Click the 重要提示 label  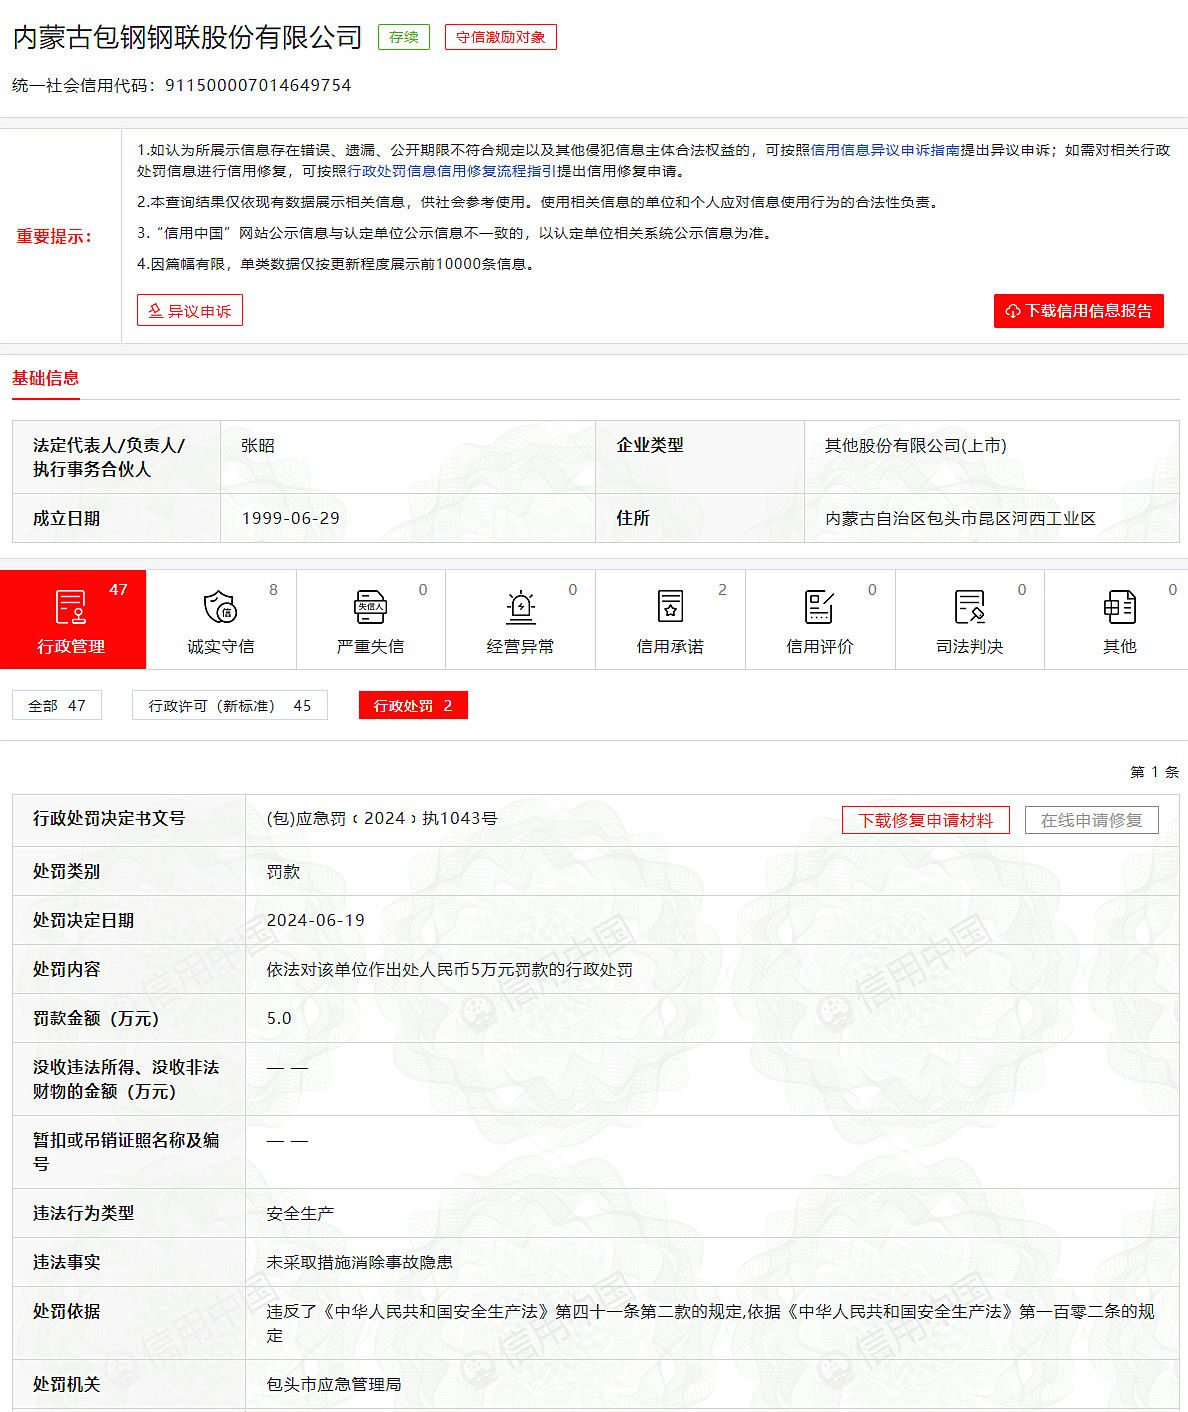pyautogui.click(x=54, y=236)
